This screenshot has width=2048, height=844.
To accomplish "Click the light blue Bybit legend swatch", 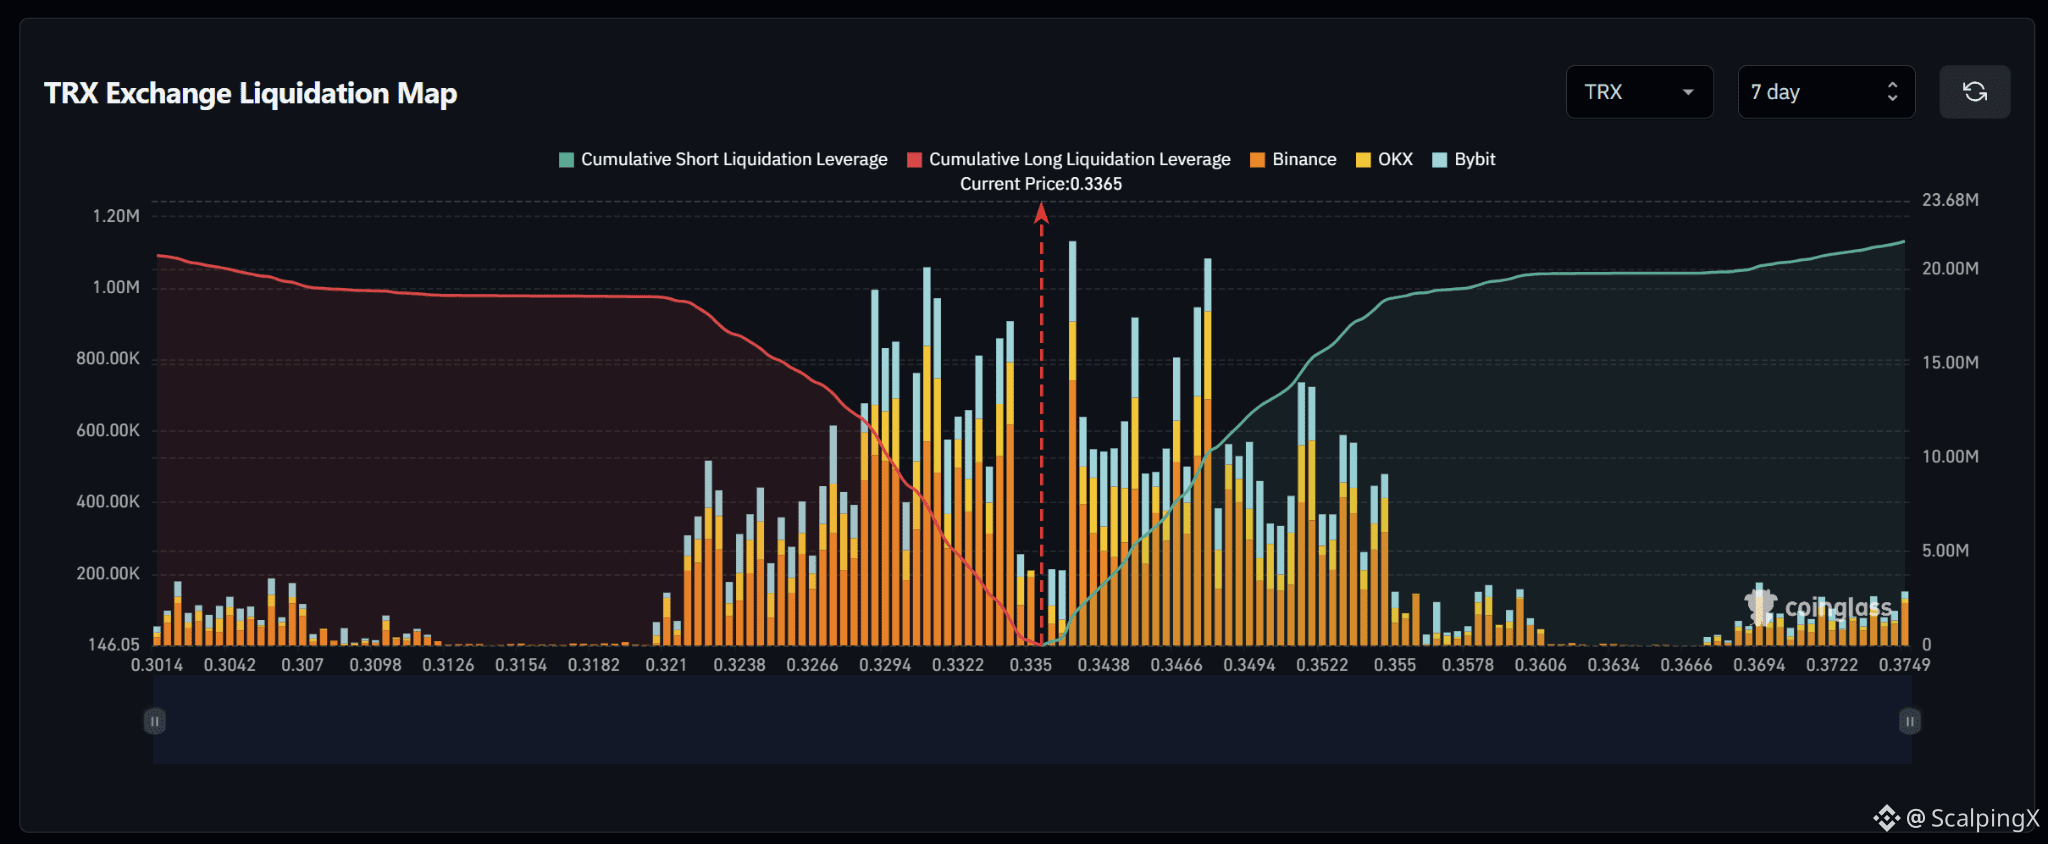I will [1440, 160].
